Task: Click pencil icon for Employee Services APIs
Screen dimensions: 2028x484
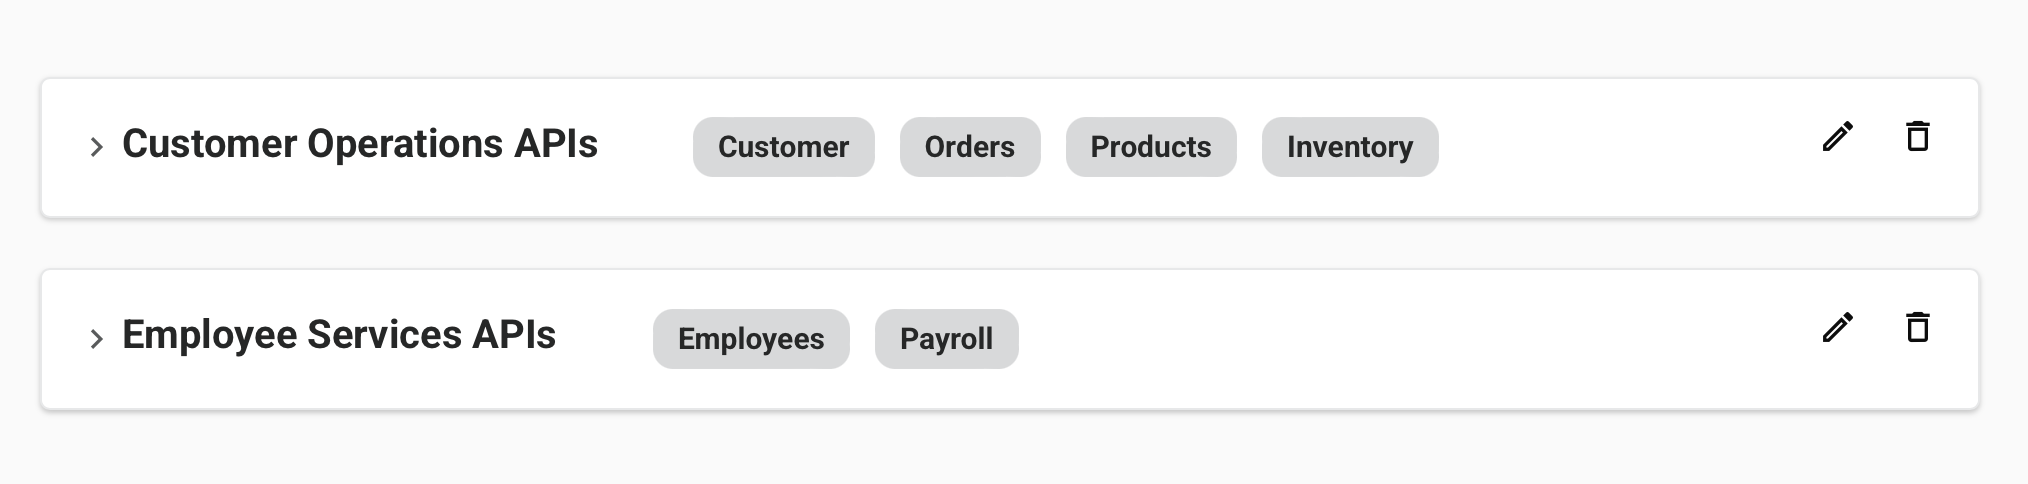Action: (x=1837, y=328)
